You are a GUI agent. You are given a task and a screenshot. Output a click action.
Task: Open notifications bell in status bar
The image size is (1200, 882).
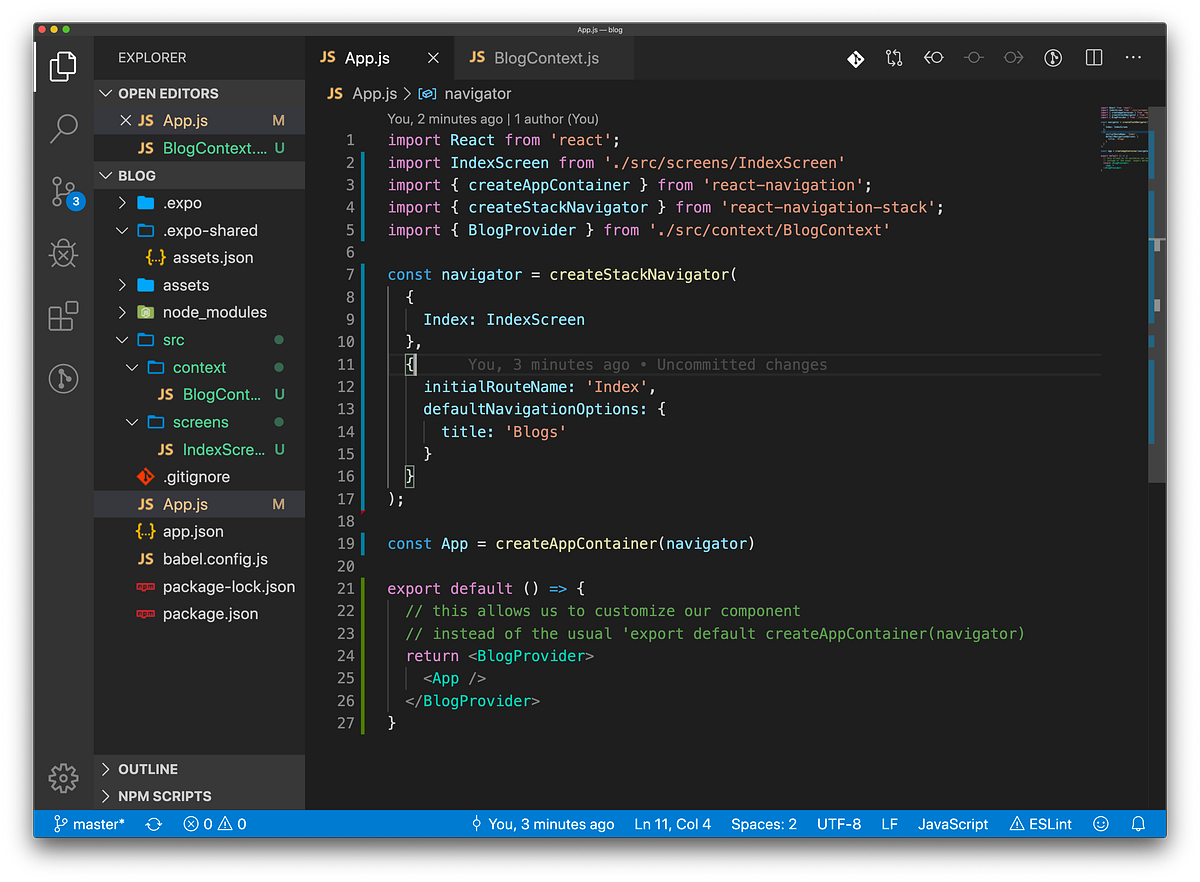click(1138, 824)
